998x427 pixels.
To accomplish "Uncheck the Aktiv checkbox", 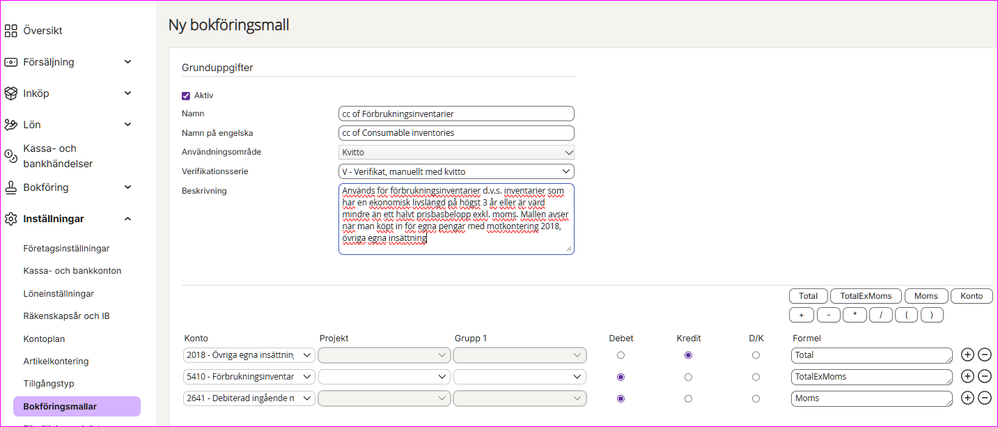I will tap(186, 96).
